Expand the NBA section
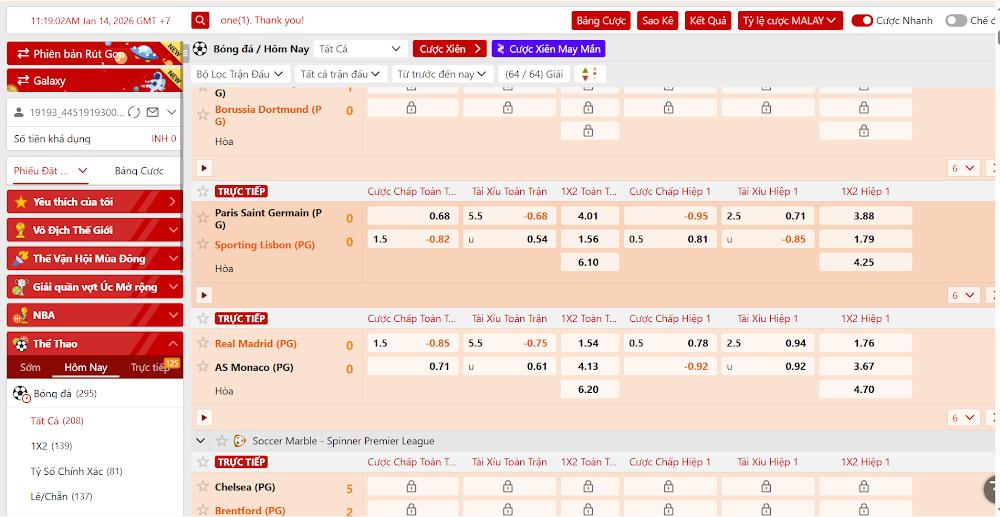This screenshot has height=517, width=1000. pos(94,315)
